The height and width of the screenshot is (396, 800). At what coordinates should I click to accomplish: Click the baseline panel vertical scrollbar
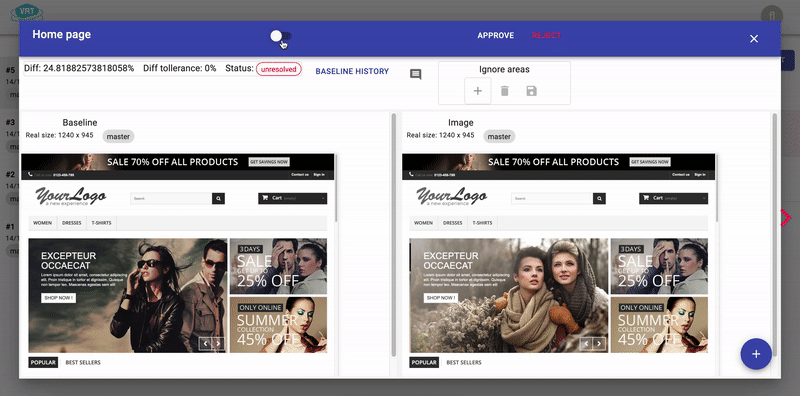[x=393, y=235]
